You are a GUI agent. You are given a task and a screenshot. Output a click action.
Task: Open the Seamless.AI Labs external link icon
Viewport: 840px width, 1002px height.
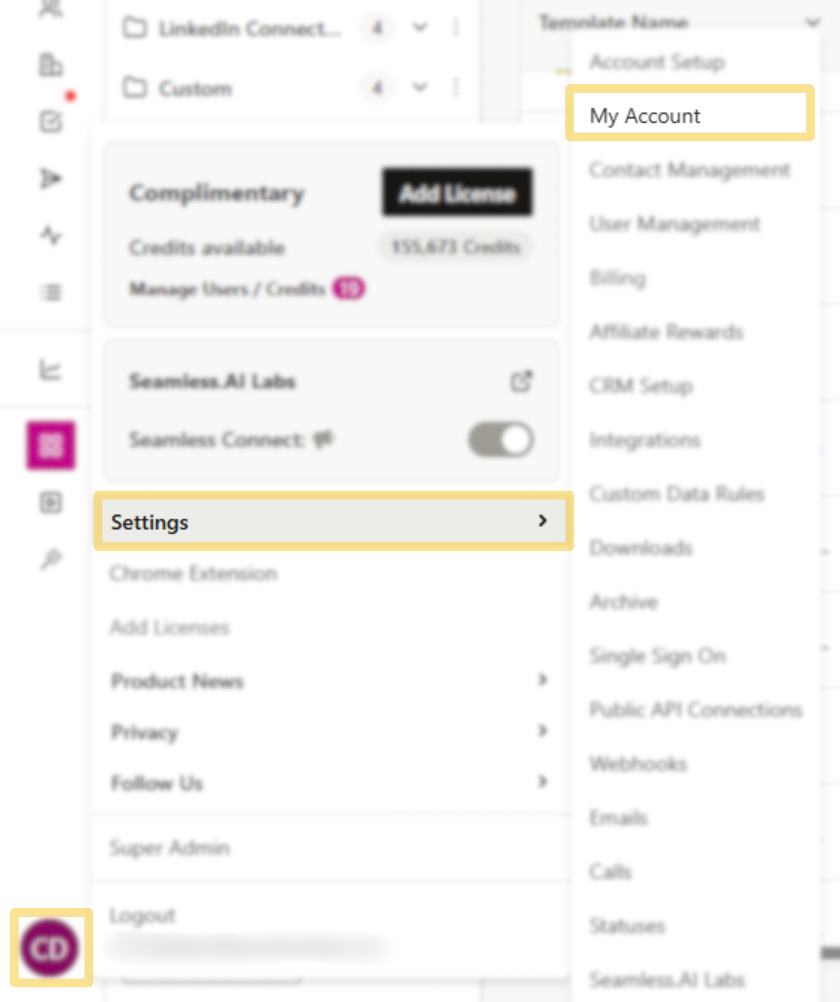[519, 380]
